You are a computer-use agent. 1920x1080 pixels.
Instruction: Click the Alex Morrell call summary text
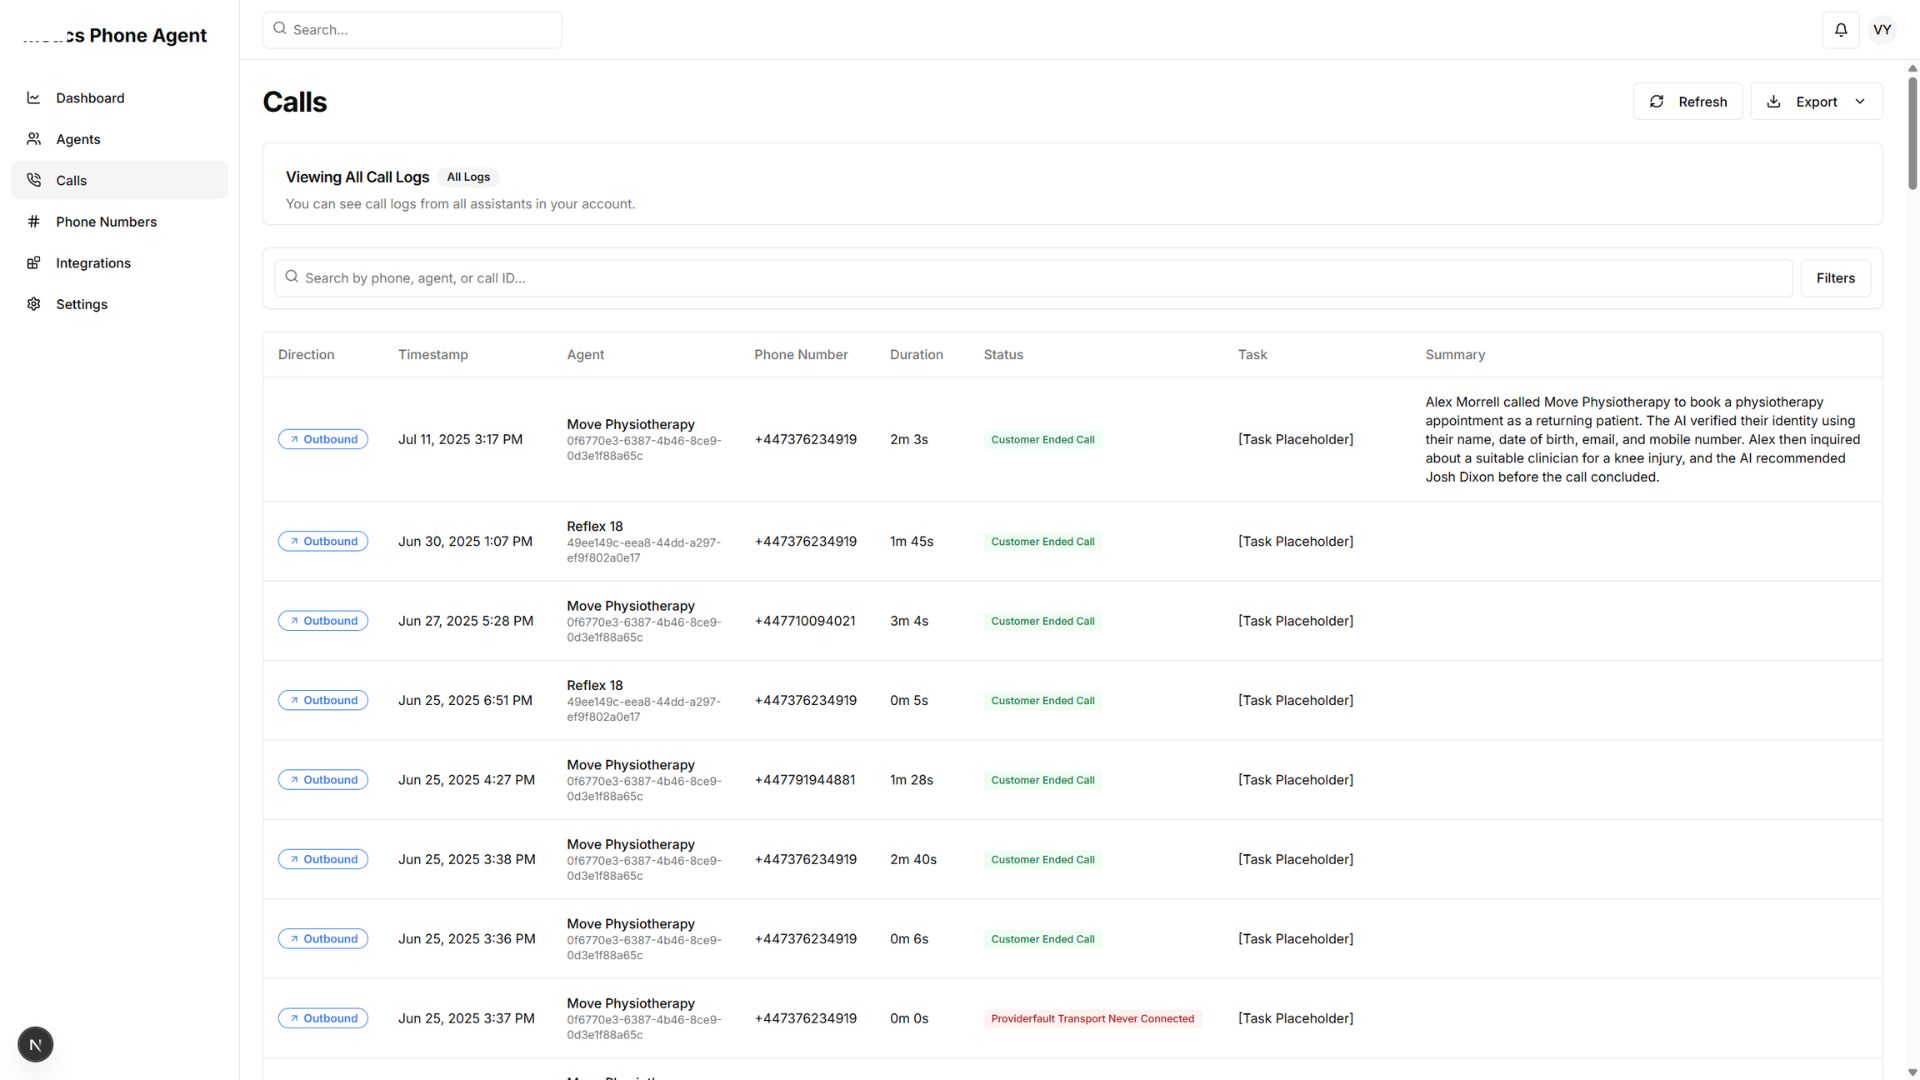(1643, 440)
